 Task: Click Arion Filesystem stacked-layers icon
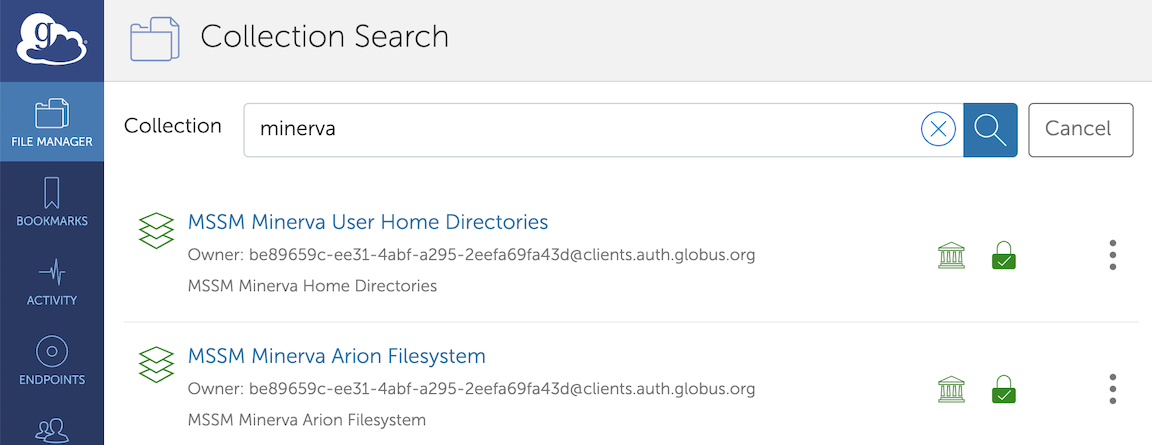click(156, 365)
